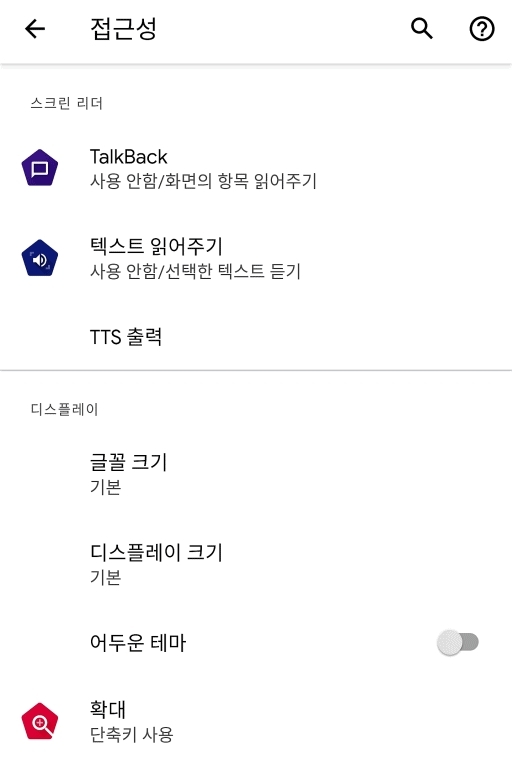
Task: Open TTS 출력 settings
Action: coord(256,337)
